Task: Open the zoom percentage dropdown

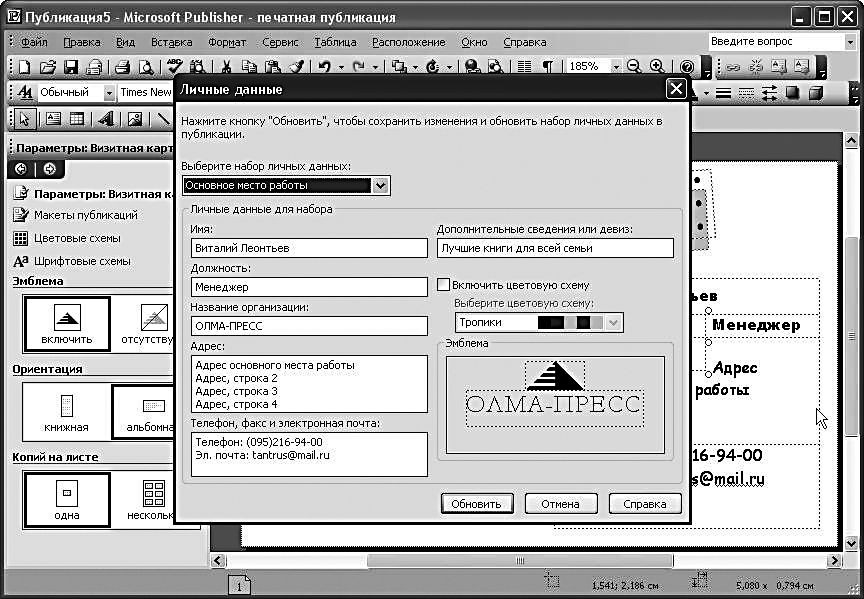Action: (x=617, y=67)
